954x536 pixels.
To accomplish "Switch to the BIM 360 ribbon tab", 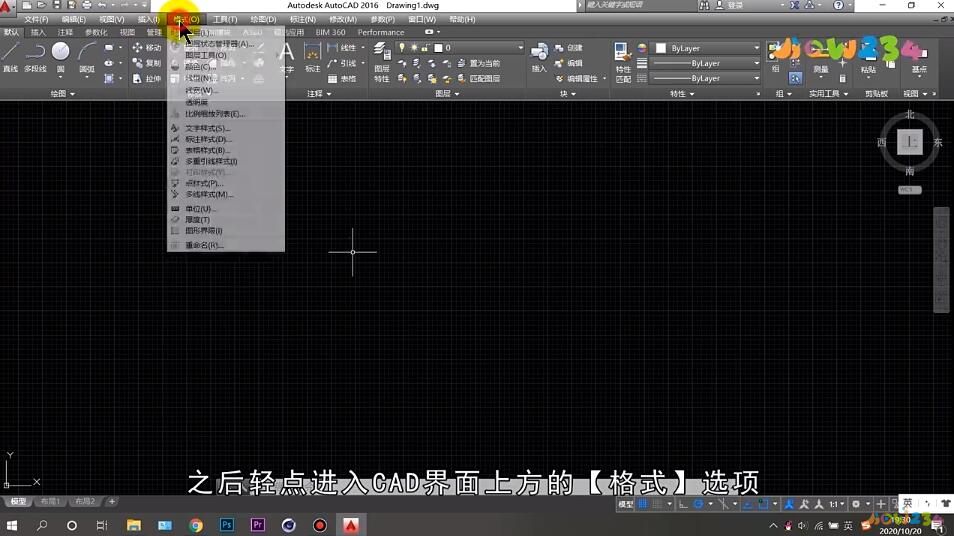I will [x=330, y=32].
